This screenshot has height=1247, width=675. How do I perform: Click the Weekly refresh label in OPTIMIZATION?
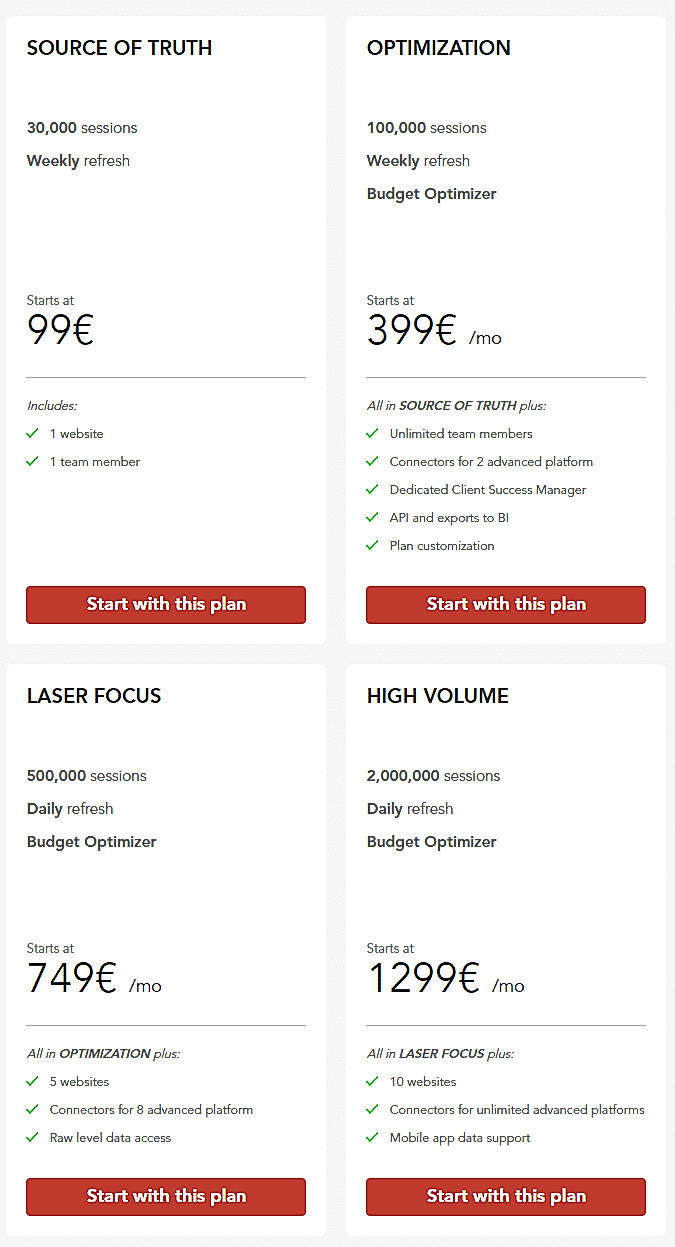tap(417, 160)
